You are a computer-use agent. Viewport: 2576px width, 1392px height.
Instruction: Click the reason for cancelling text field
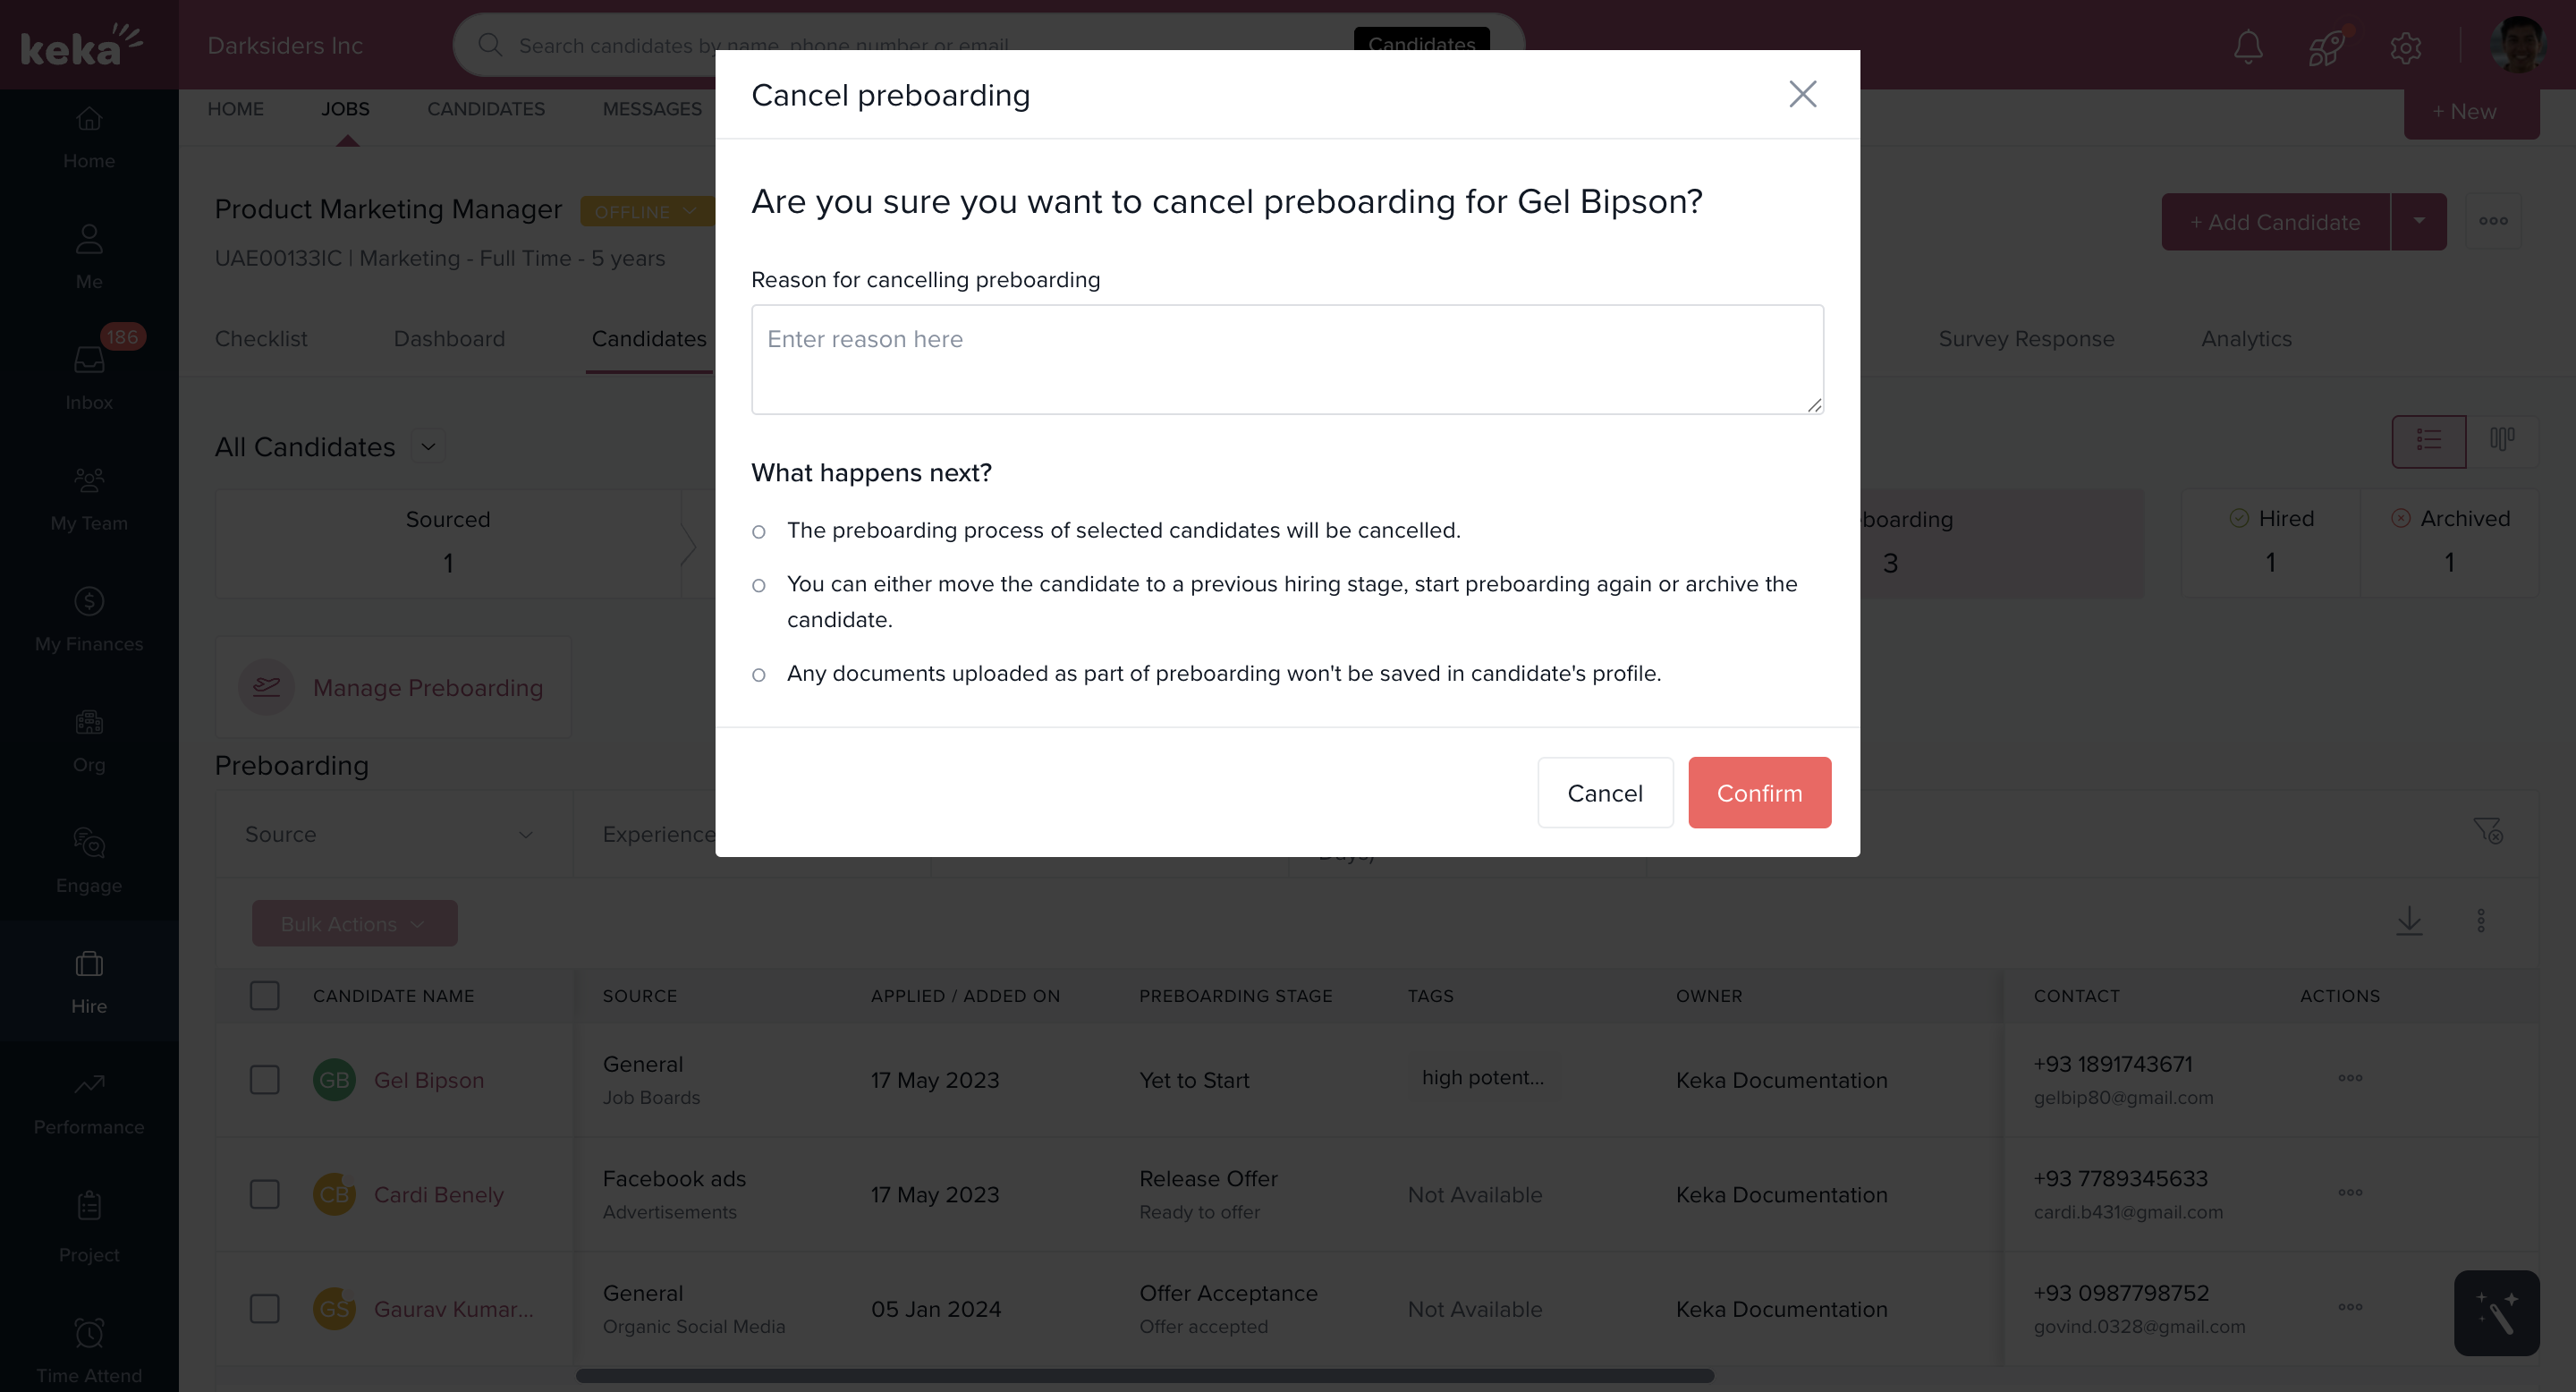coord(1287,360)
